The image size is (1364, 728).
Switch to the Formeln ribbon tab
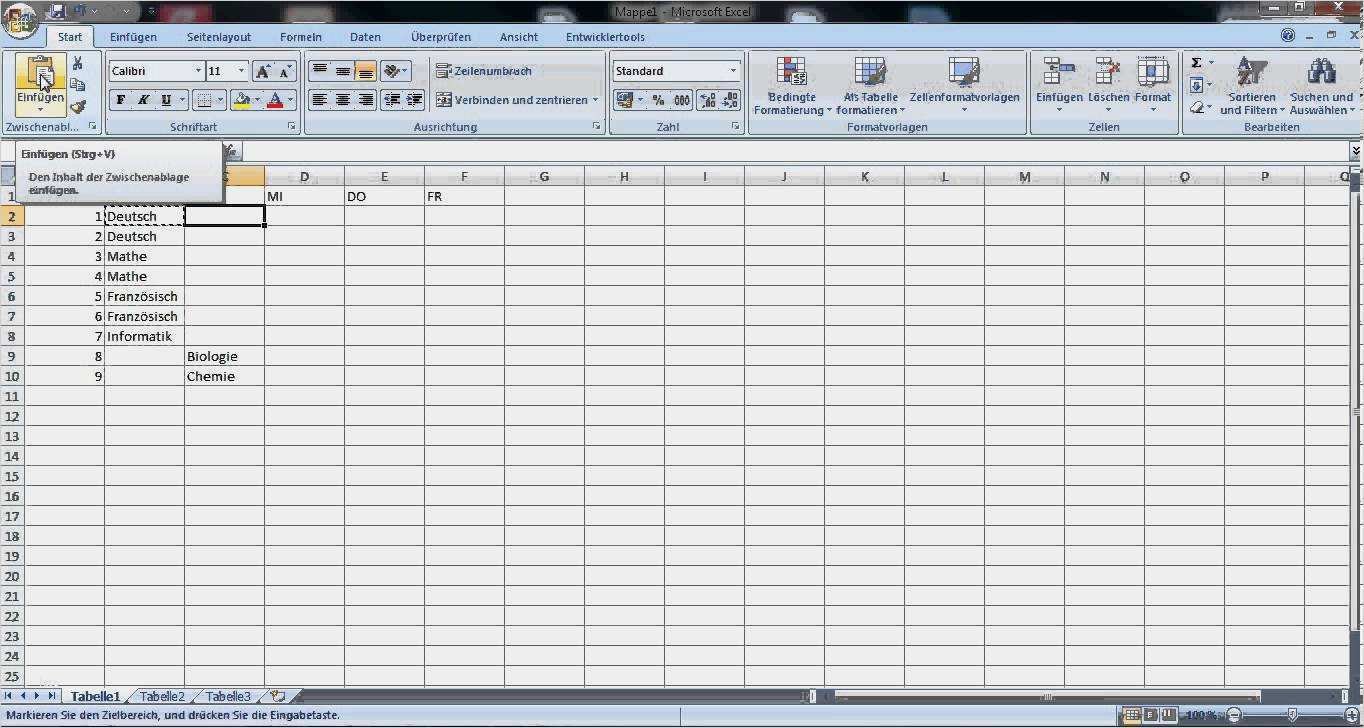click(x=300, y=37)
